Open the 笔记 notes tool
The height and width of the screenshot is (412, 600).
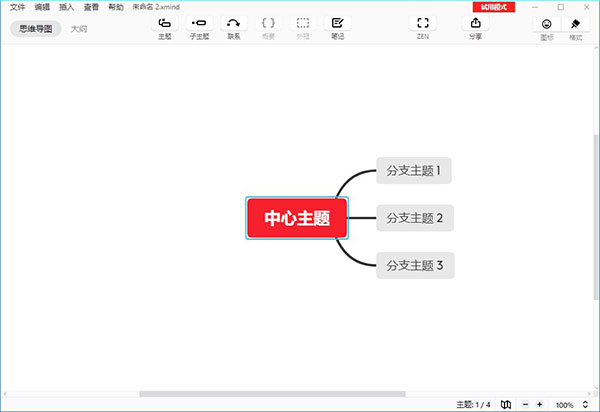tap(338, 23)
